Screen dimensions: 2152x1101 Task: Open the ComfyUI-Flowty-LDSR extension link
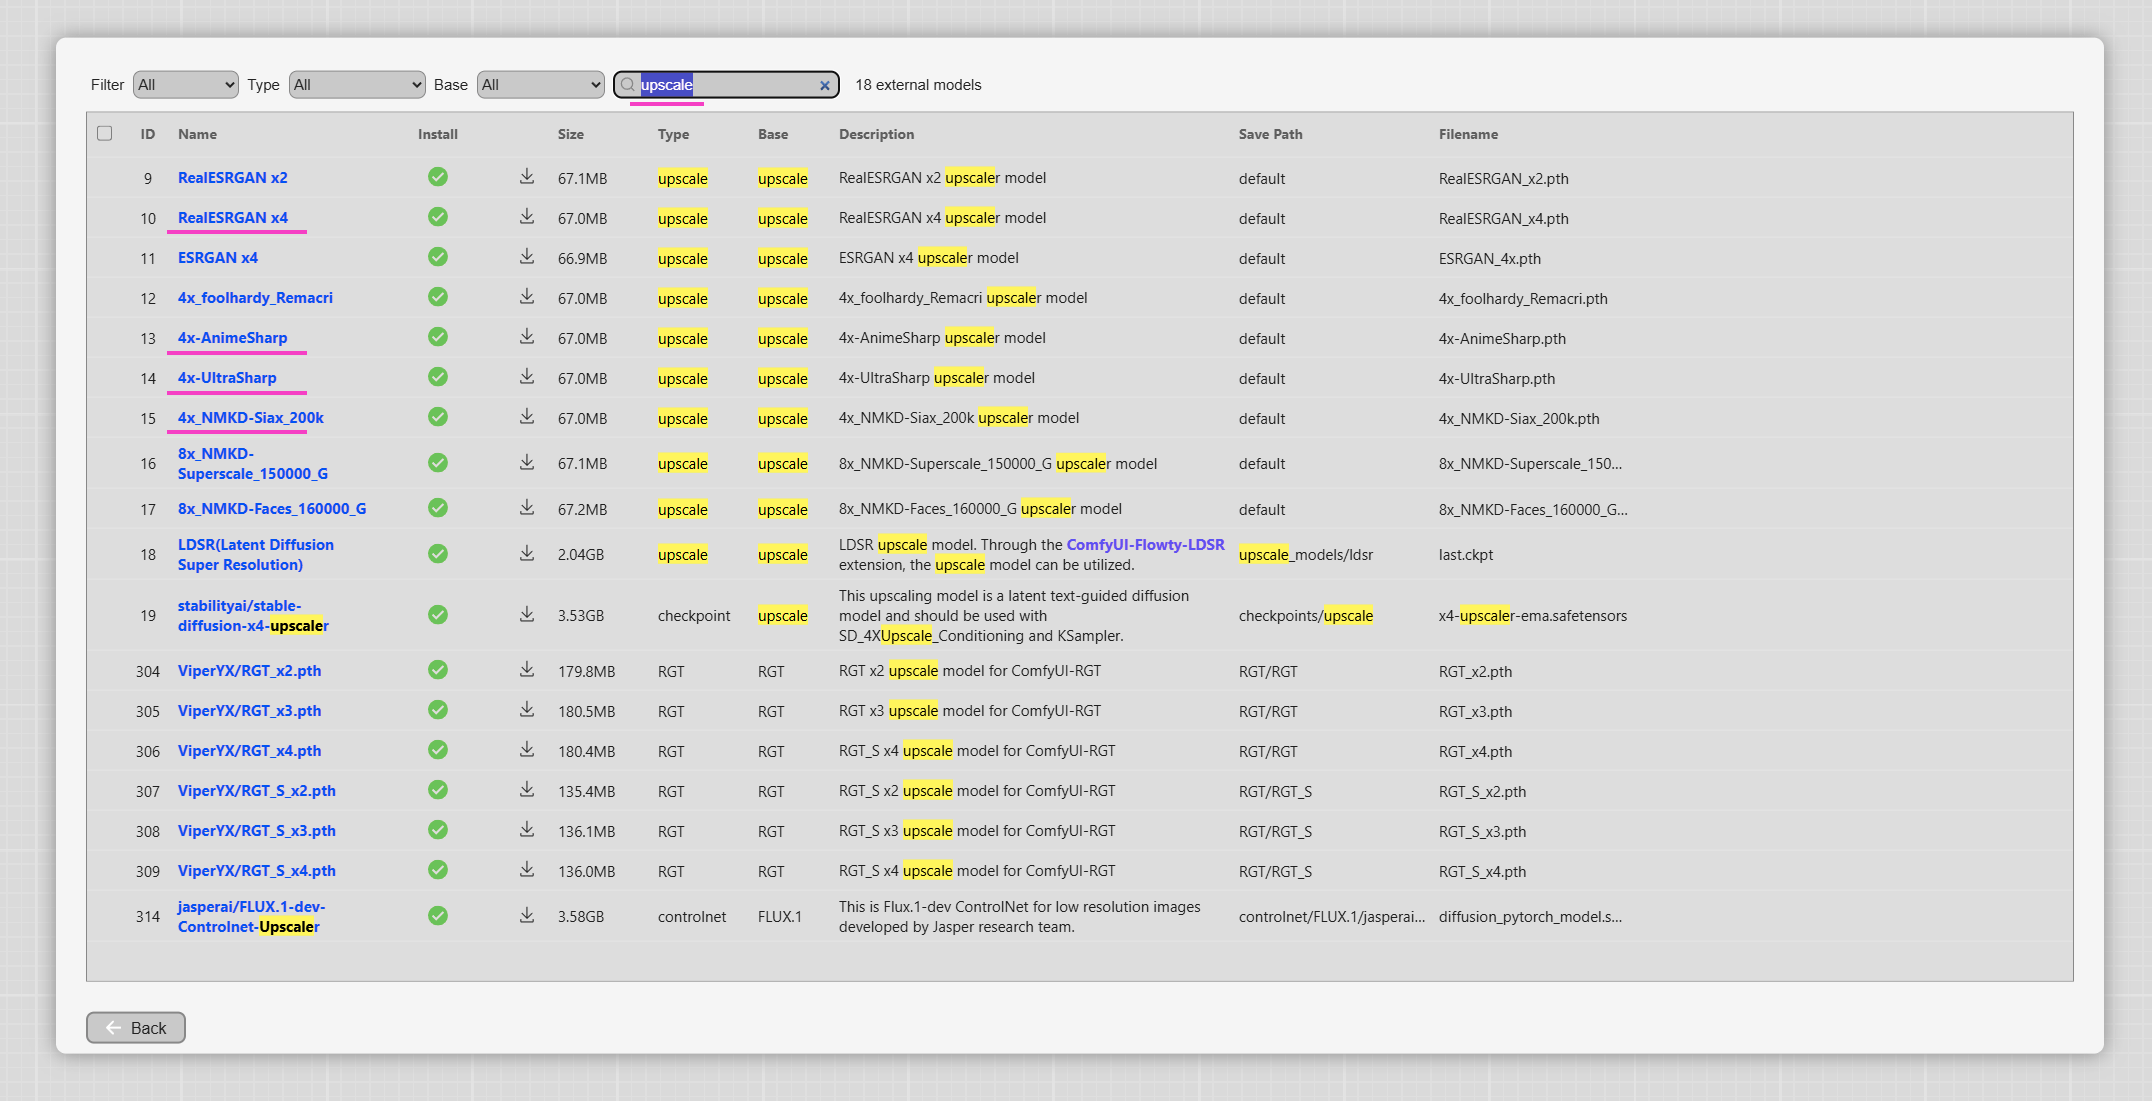point(1145,544)
